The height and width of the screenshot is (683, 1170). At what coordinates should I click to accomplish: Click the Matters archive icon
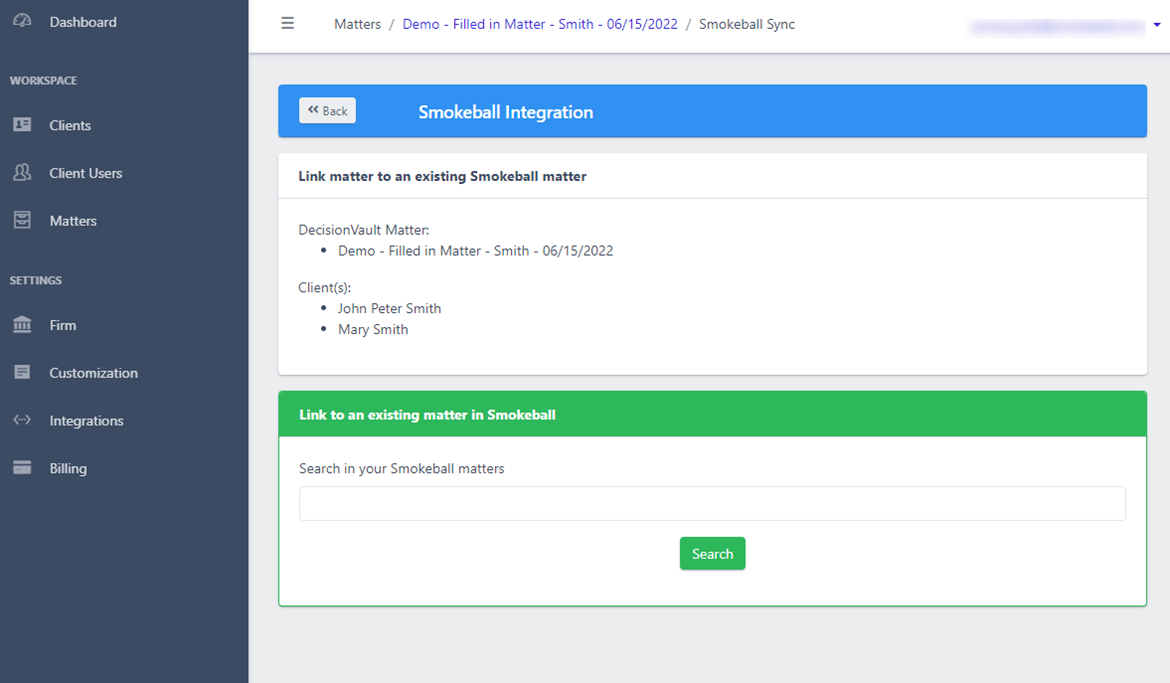[22, 220]
